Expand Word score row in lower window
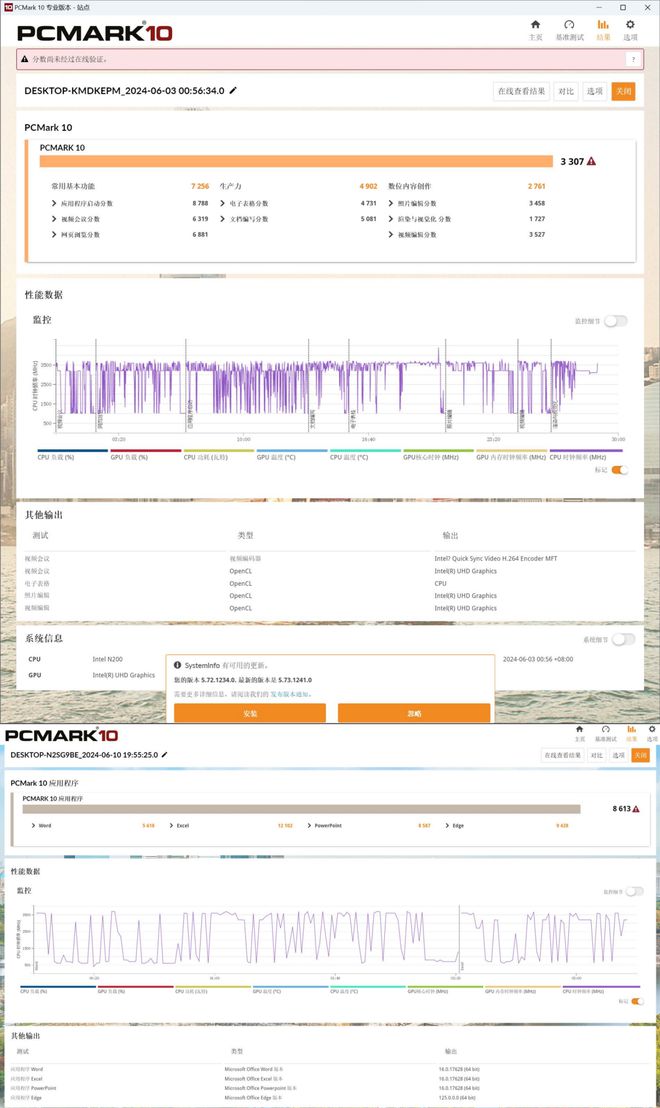The height and width of the screenshot is (1108, 660). [x=33, y=825]
